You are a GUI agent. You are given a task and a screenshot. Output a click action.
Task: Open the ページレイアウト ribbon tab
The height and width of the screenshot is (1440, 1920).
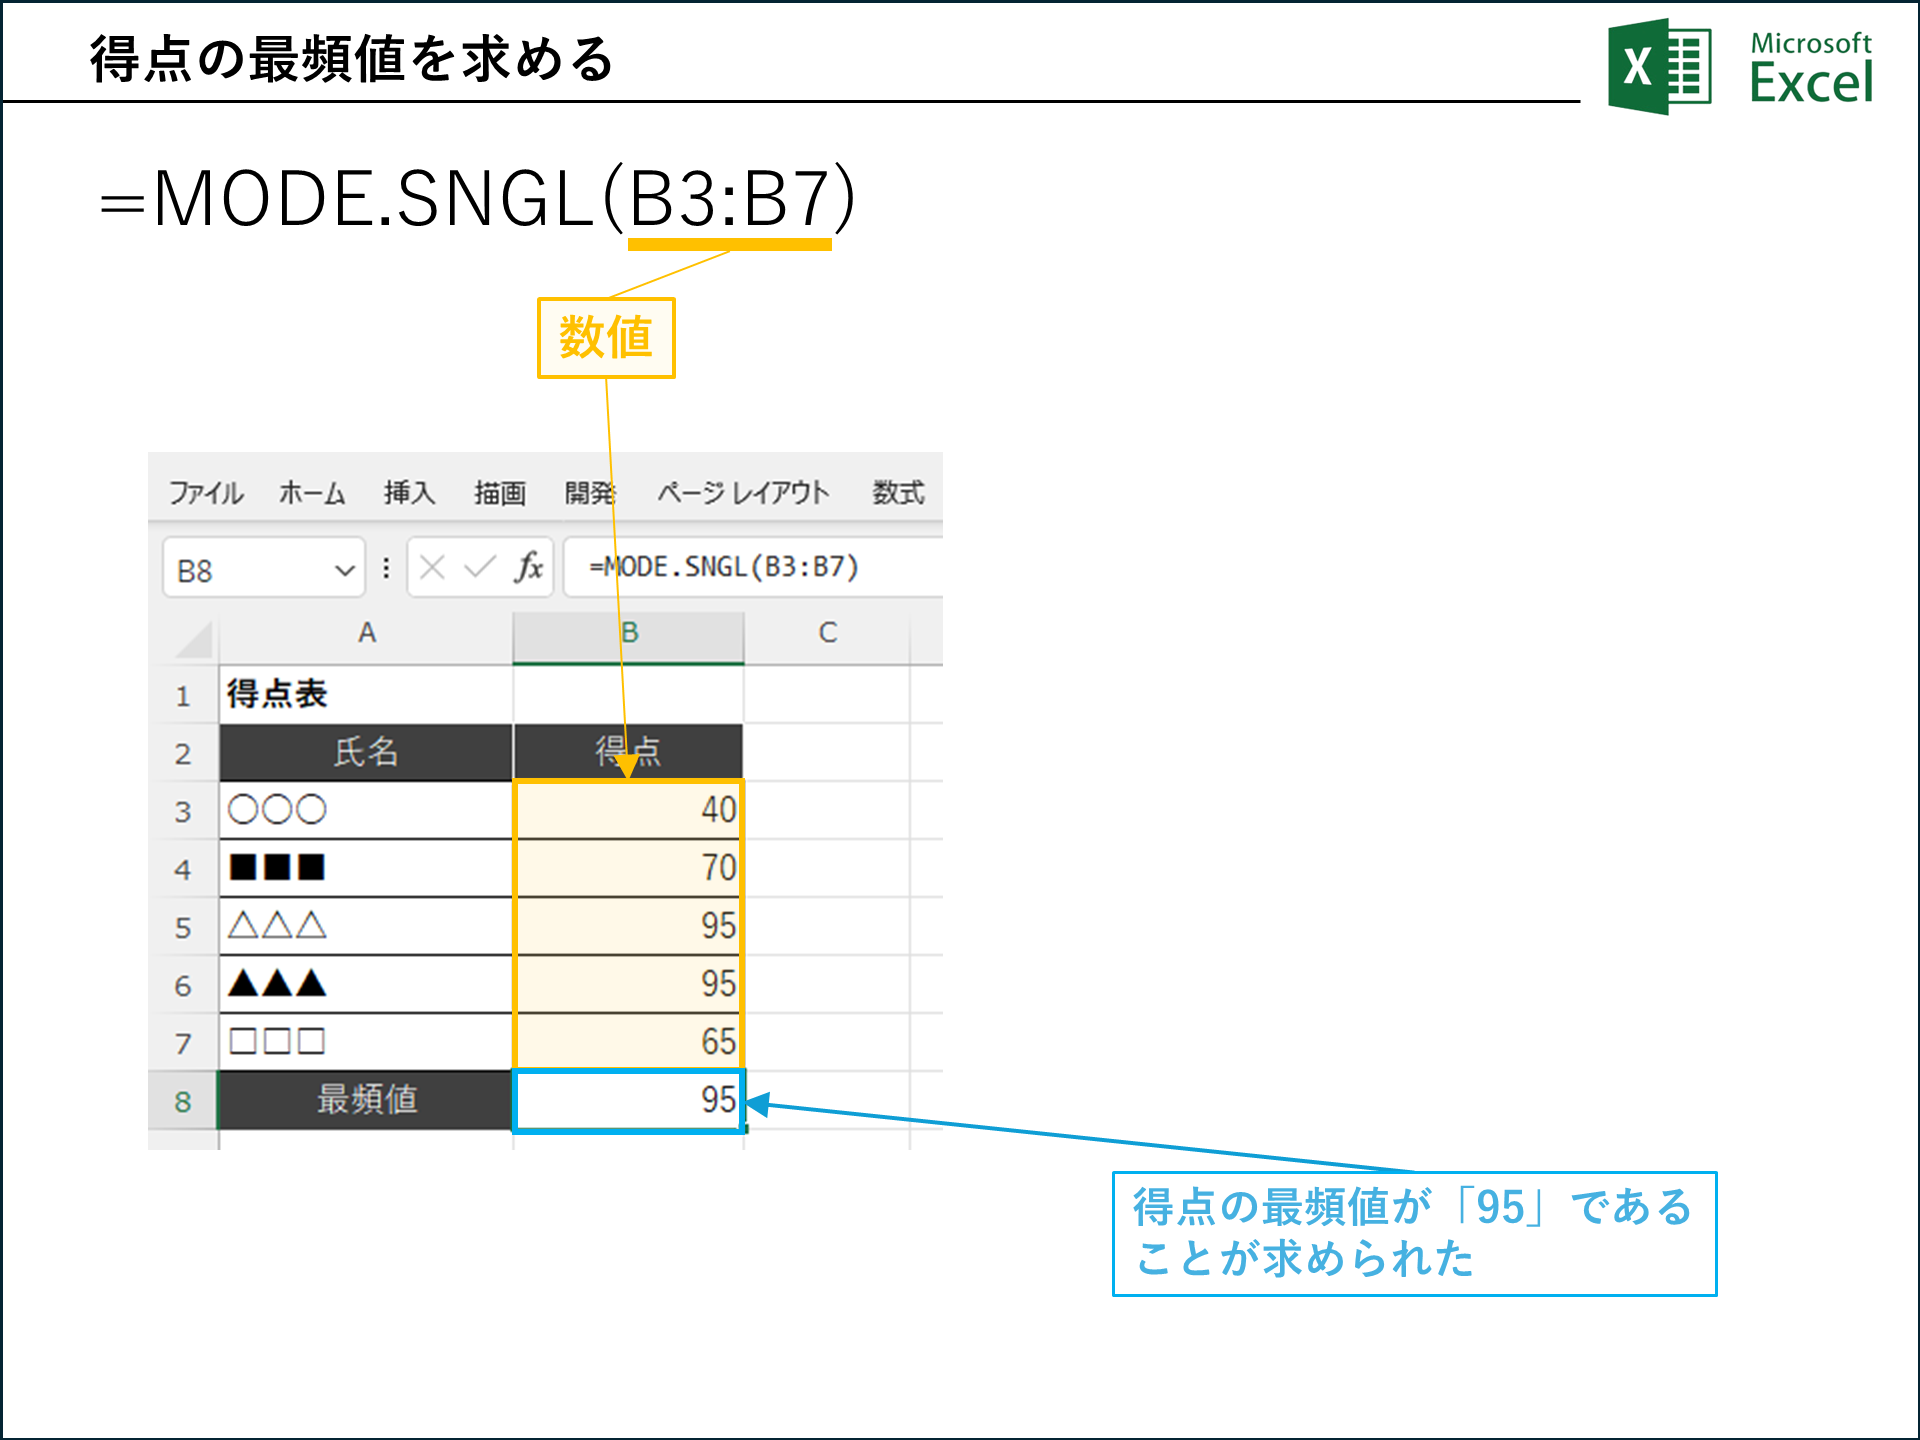tap(742, 492)
